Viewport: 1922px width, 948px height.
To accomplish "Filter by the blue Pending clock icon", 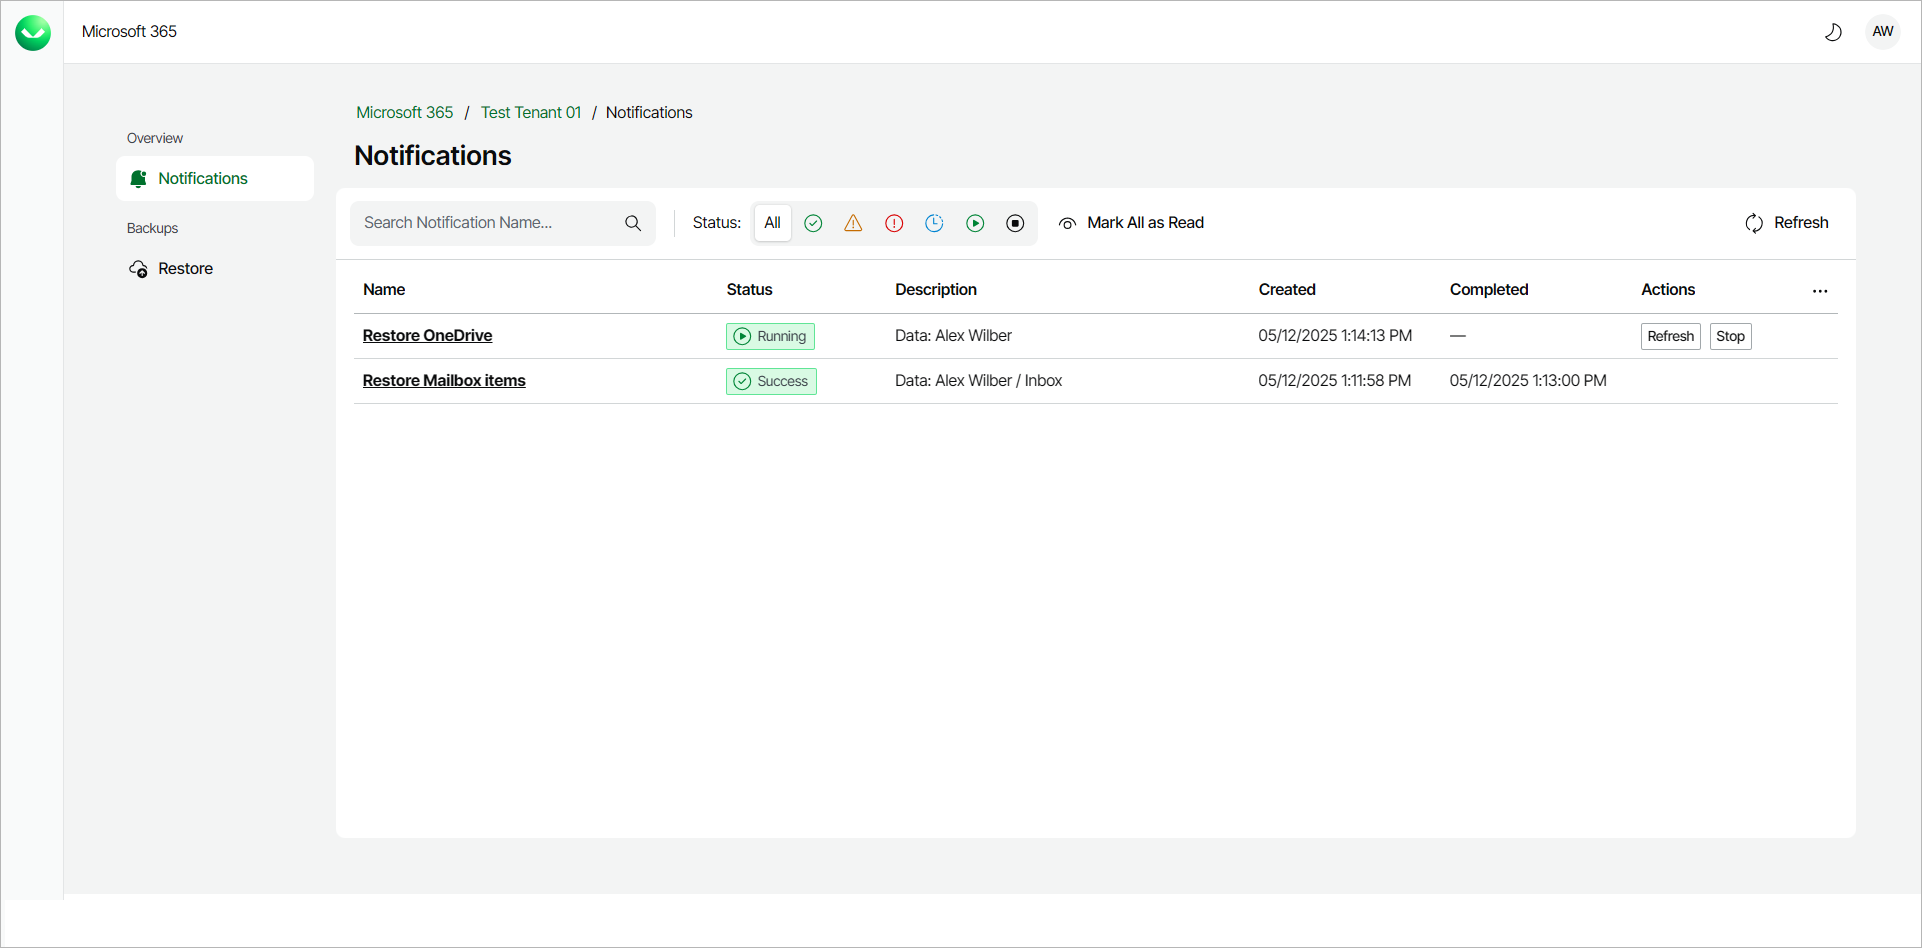I will pyautogui.click(x=934, y=223).
